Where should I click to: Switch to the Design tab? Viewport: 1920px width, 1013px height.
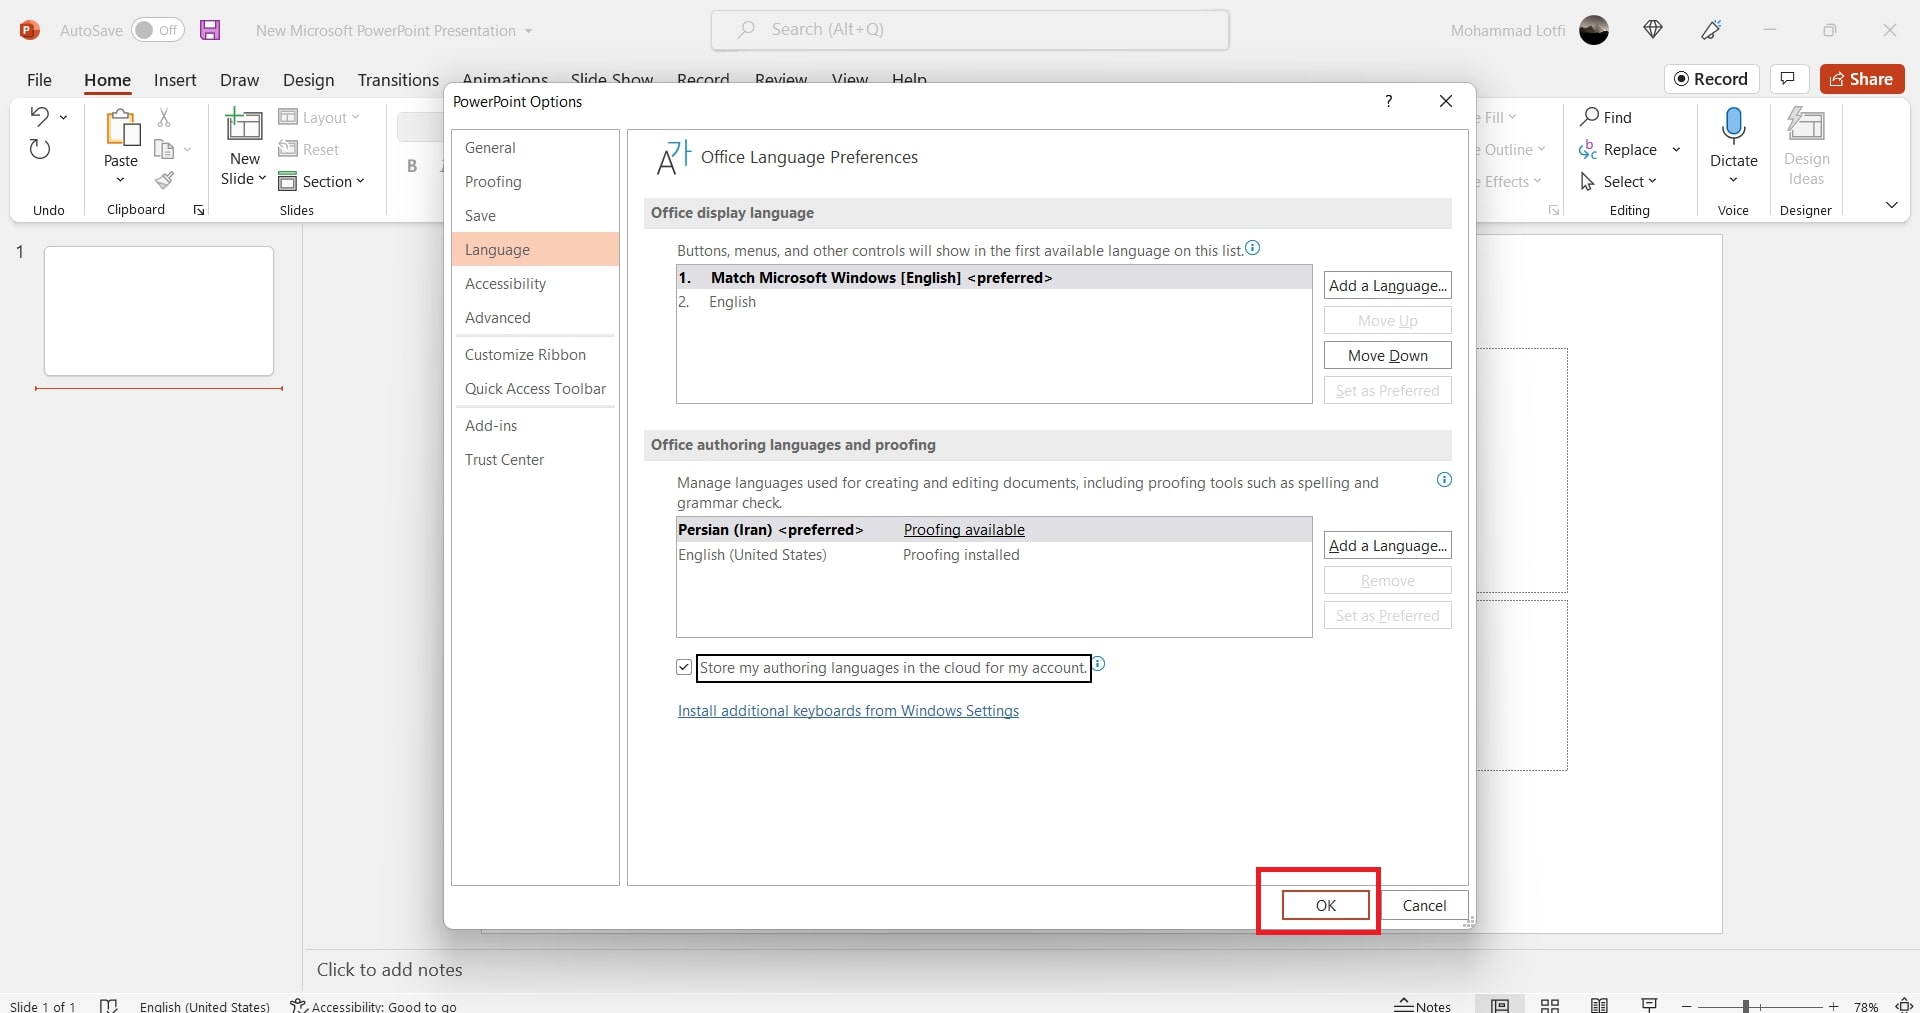coord(308,80)
